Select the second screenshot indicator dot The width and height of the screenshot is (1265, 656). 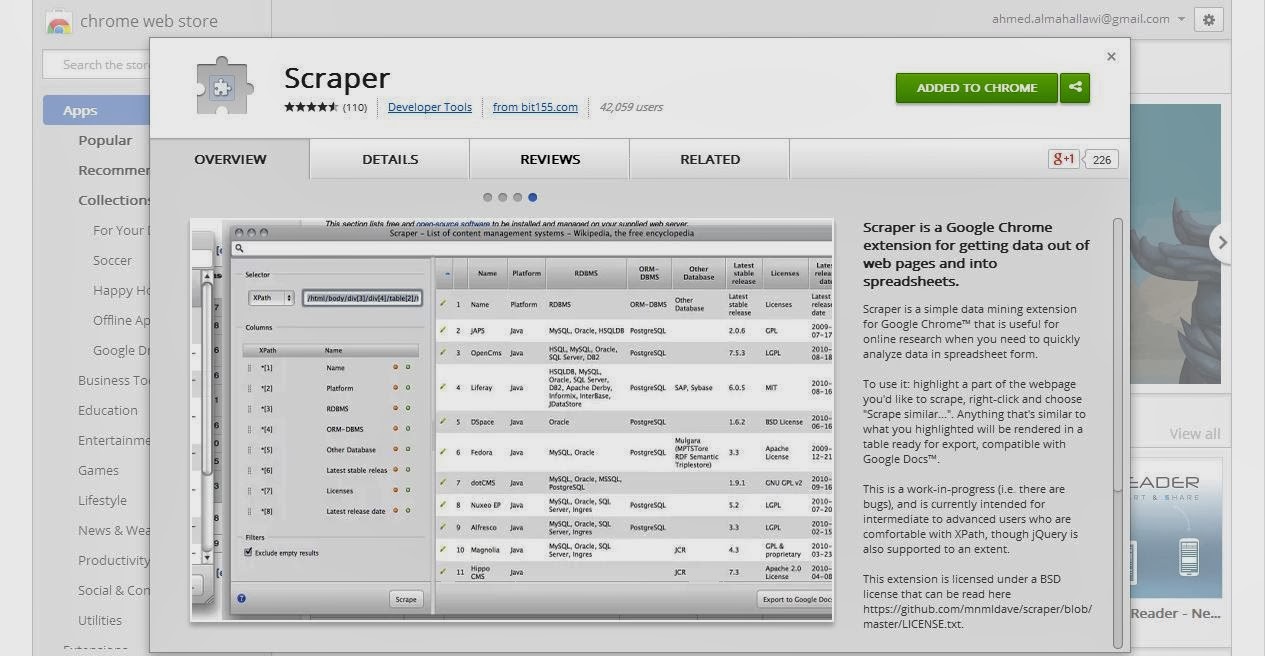click(x=502, y=197)
